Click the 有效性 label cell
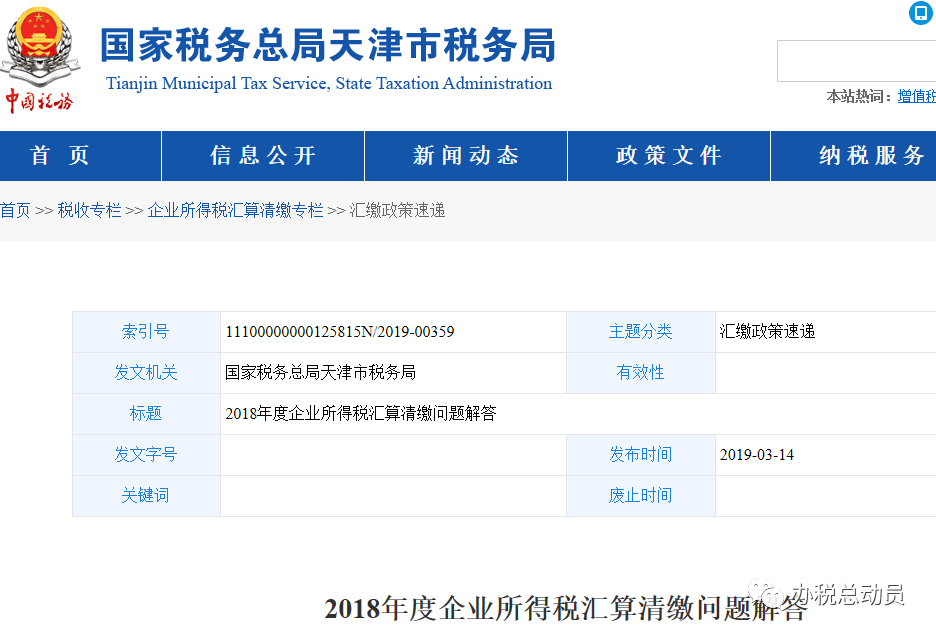The height and width of the screenshot is (636, 936). pos(641,373)
